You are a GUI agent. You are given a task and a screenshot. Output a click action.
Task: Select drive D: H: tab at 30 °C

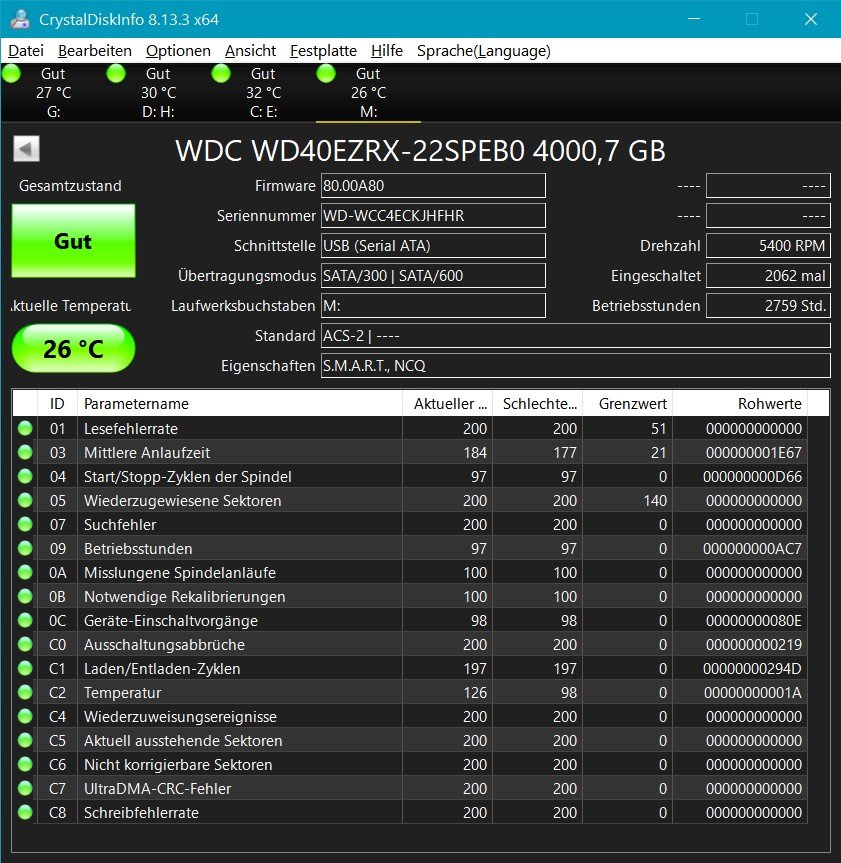(158, 92)
